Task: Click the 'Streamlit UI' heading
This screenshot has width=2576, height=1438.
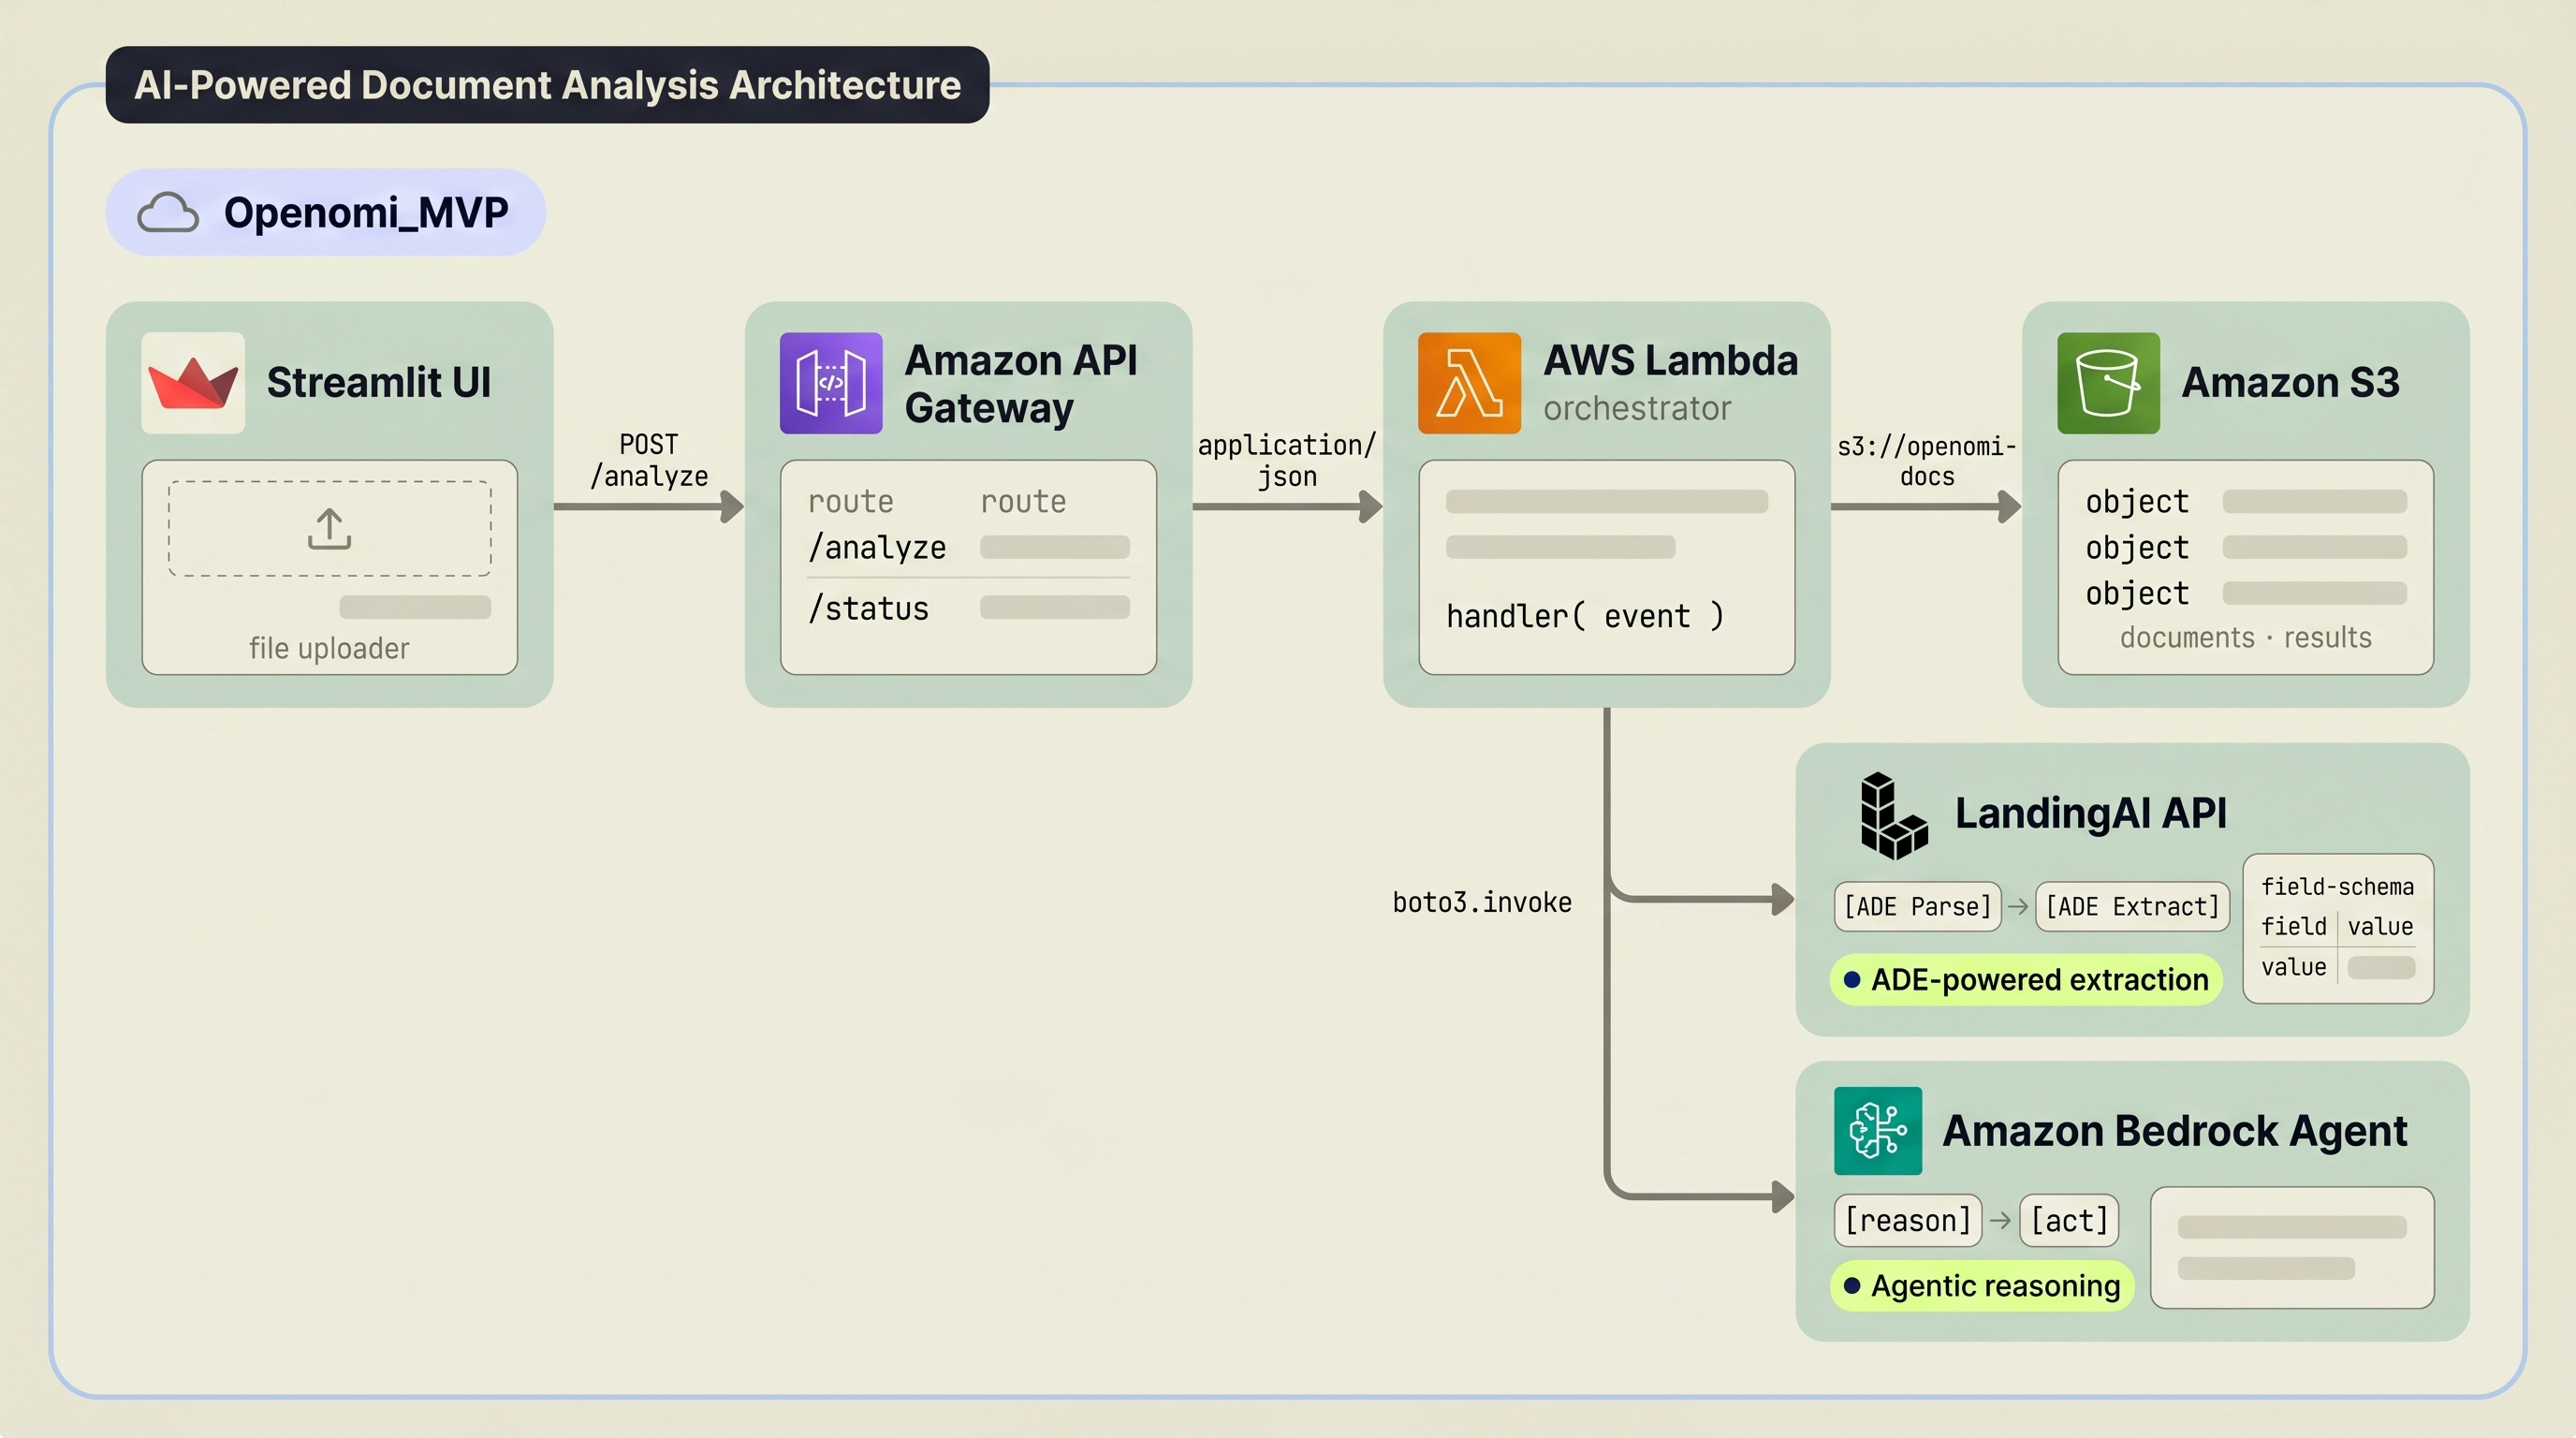Action: coord(379,382)
